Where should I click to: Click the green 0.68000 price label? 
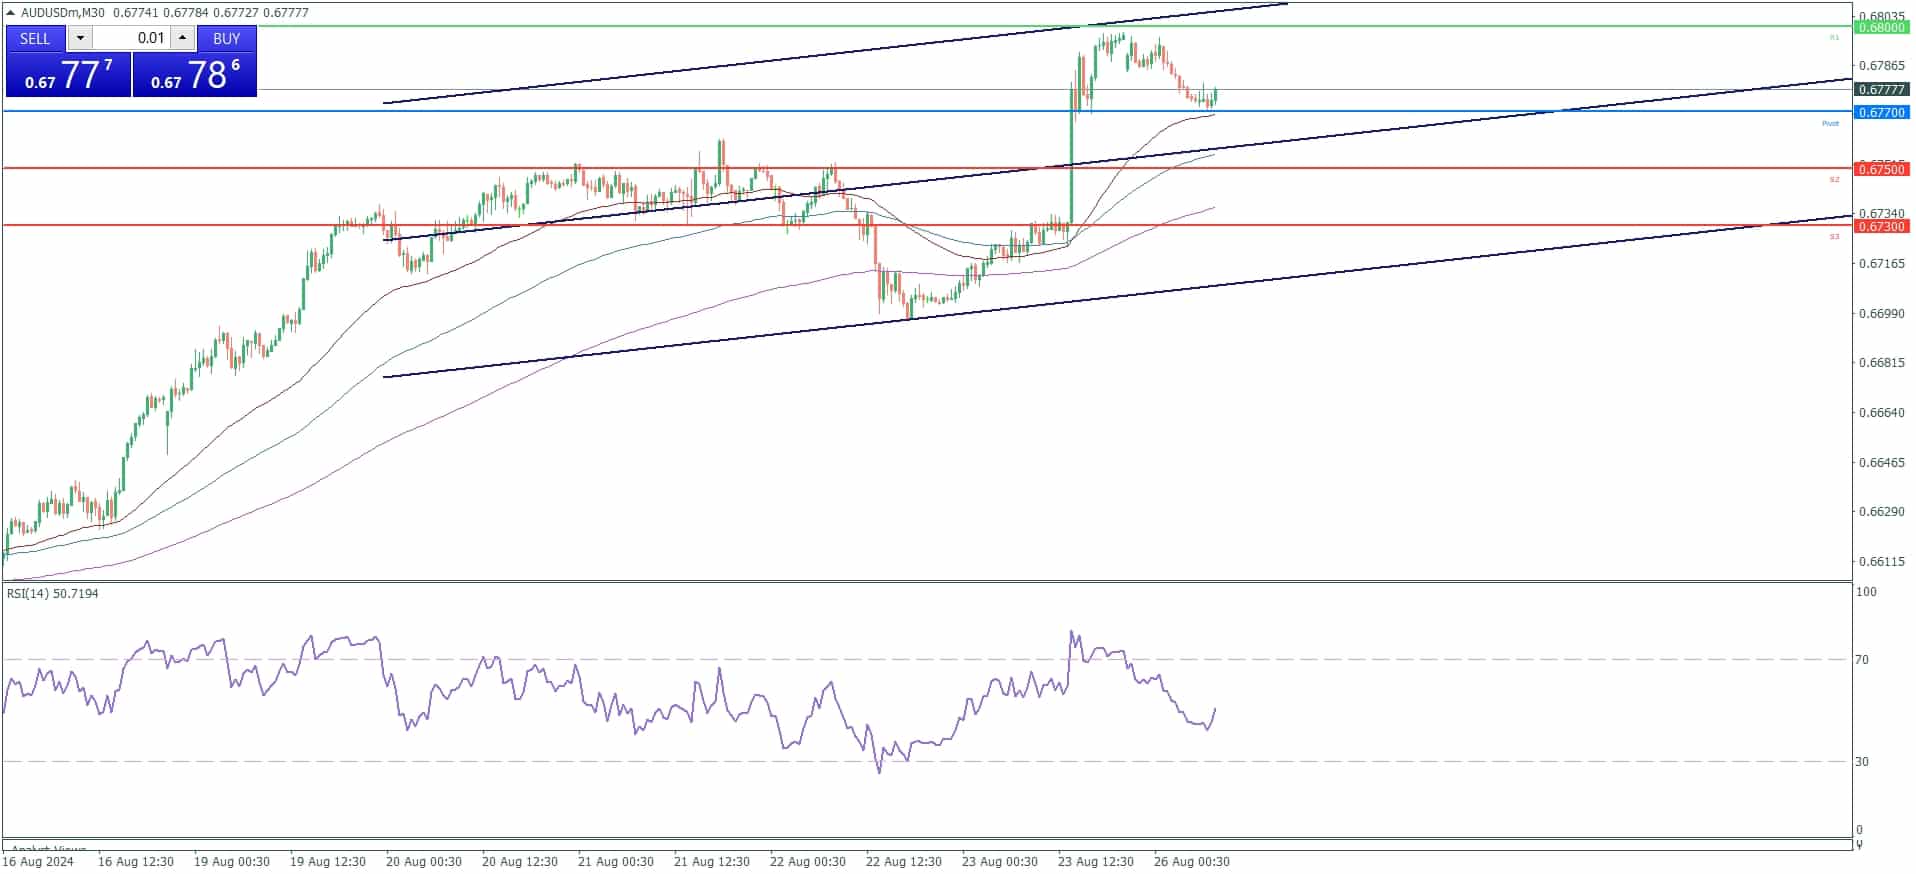(1881, 28)
